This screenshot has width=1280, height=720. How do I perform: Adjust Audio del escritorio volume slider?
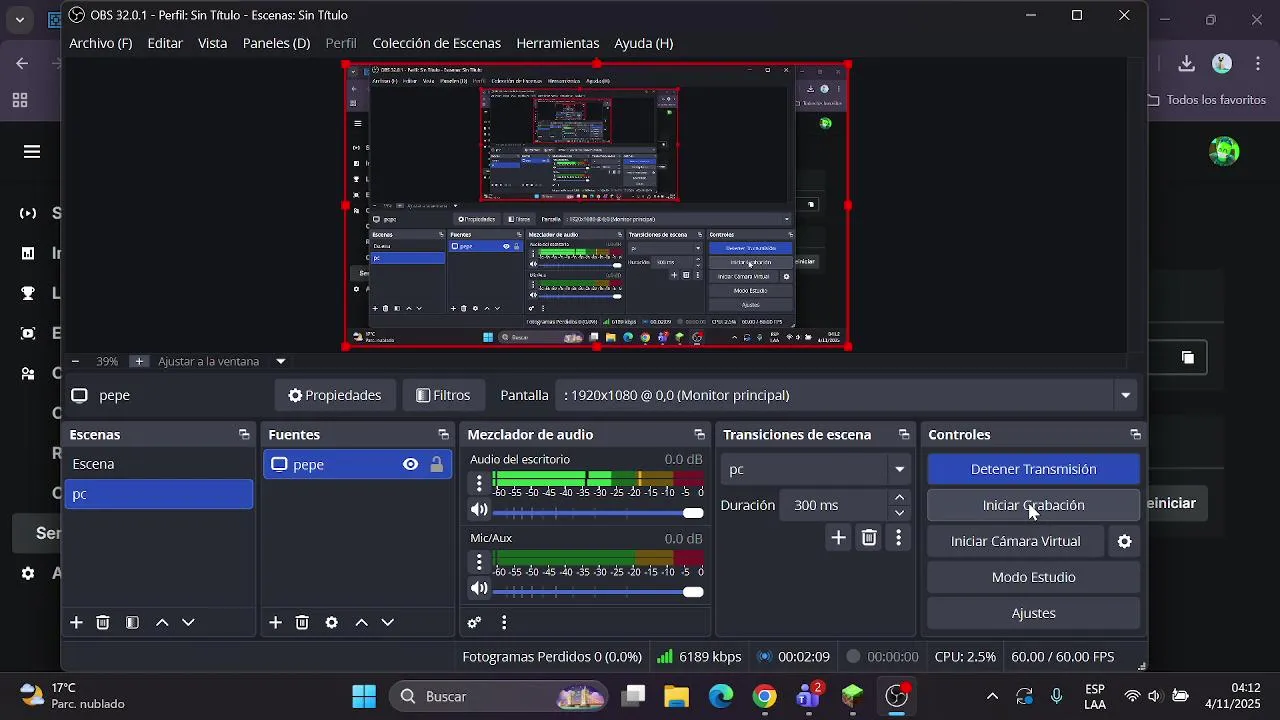598,513
